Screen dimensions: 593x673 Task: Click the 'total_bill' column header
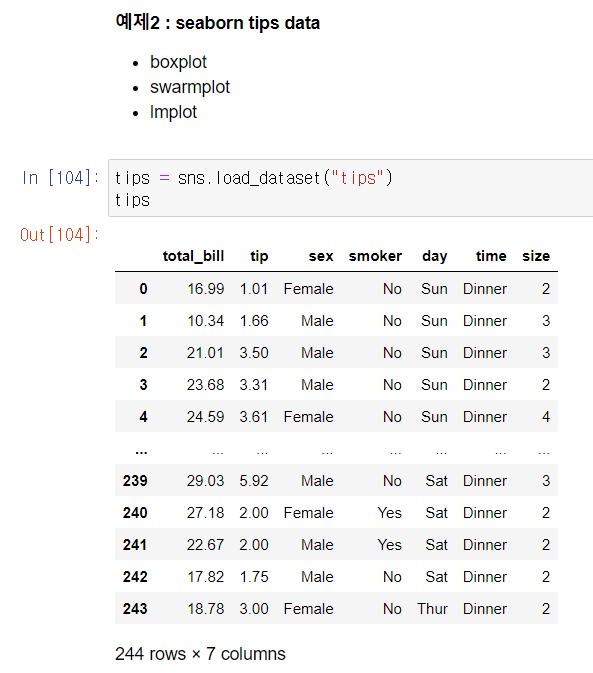[193, 256]
